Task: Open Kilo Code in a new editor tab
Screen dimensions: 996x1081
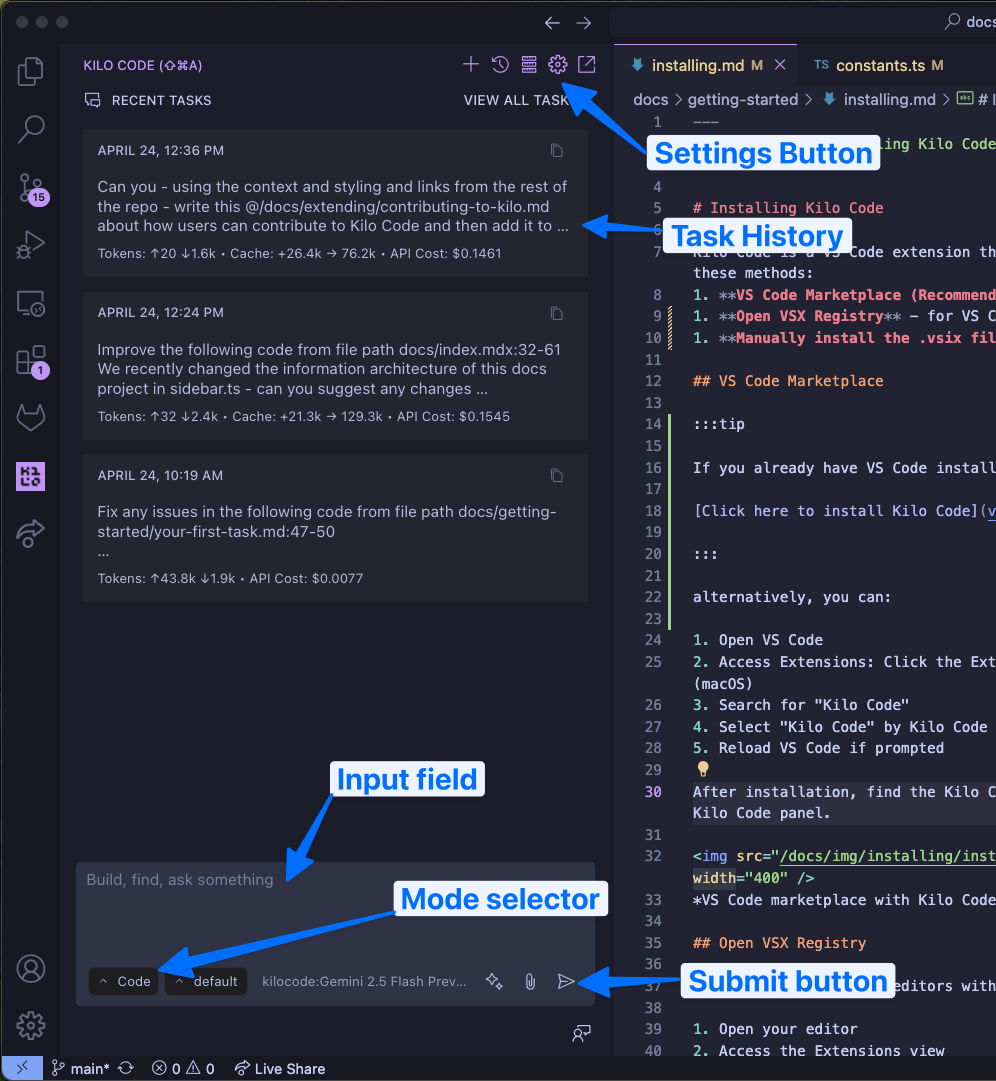Action: click(x=587, y=63)
